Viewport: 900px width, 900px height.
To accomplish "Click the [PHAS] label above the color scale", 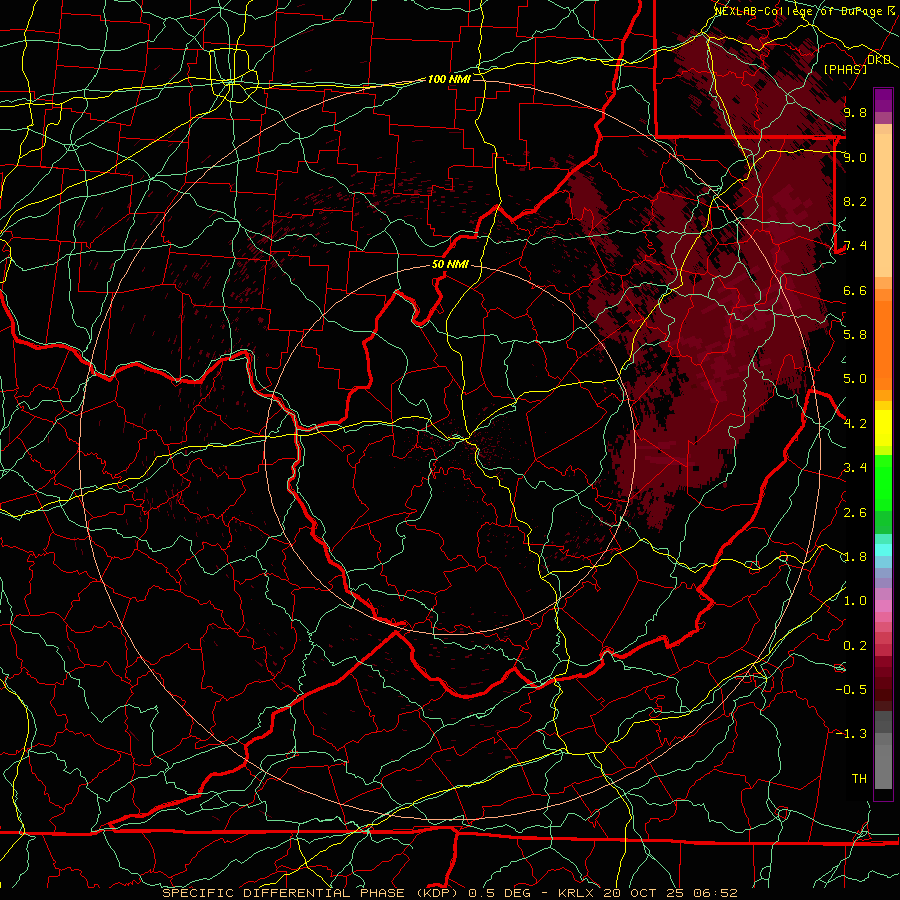I will 845,70.
